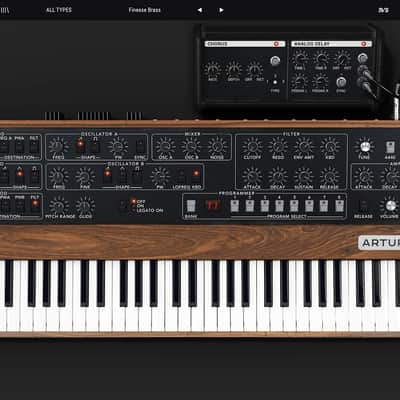
Task: Select Program 8 button
Action: [339, 206]
